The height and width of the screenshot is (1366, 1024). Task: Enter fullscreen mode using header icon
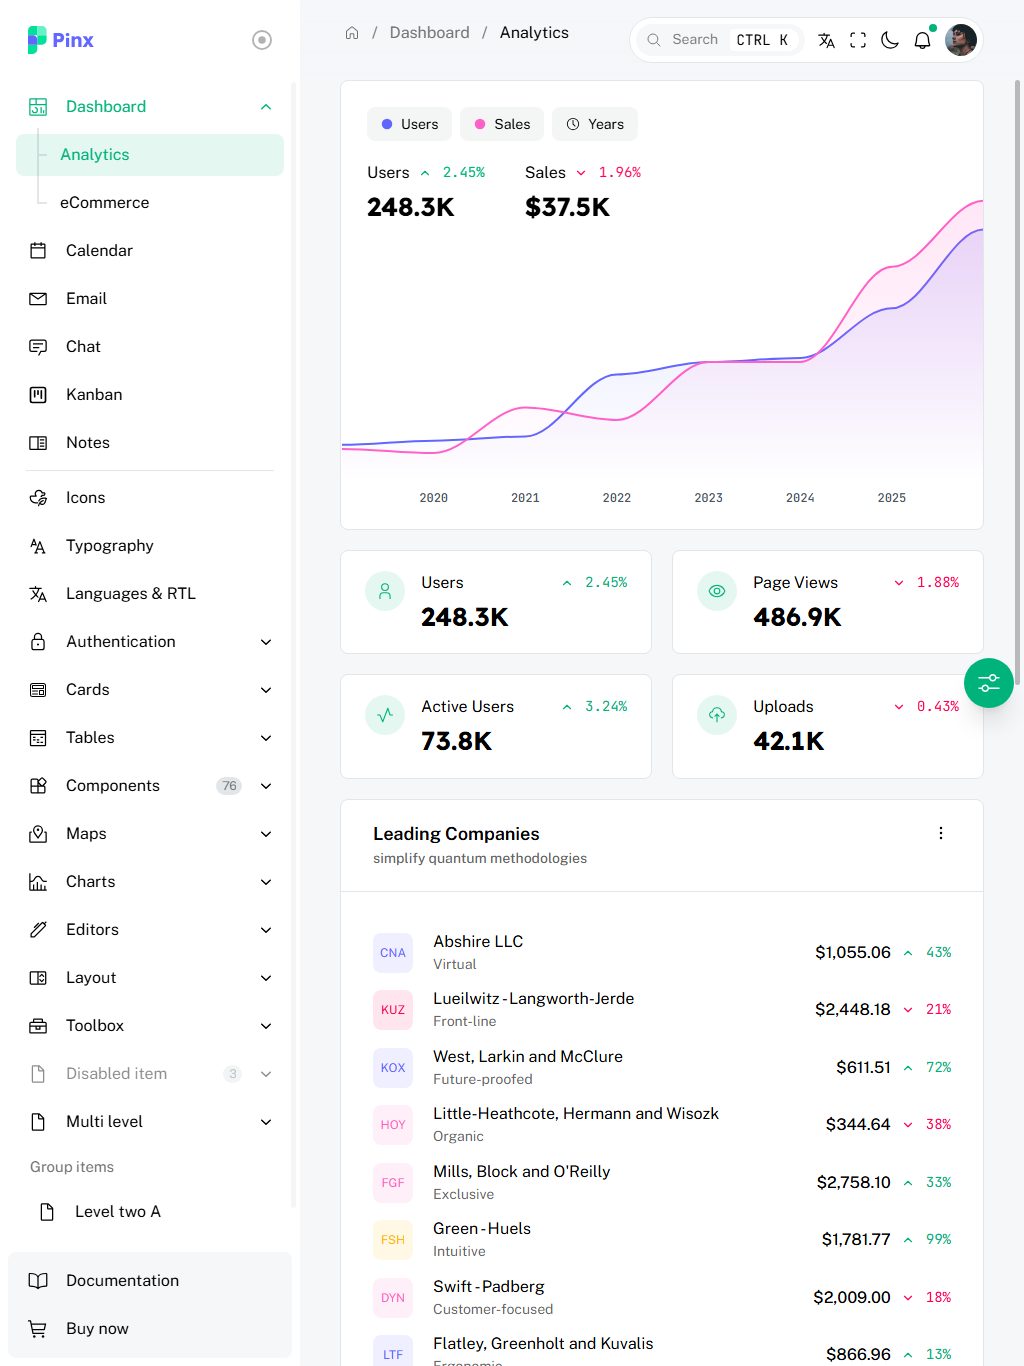click(858, 40)
